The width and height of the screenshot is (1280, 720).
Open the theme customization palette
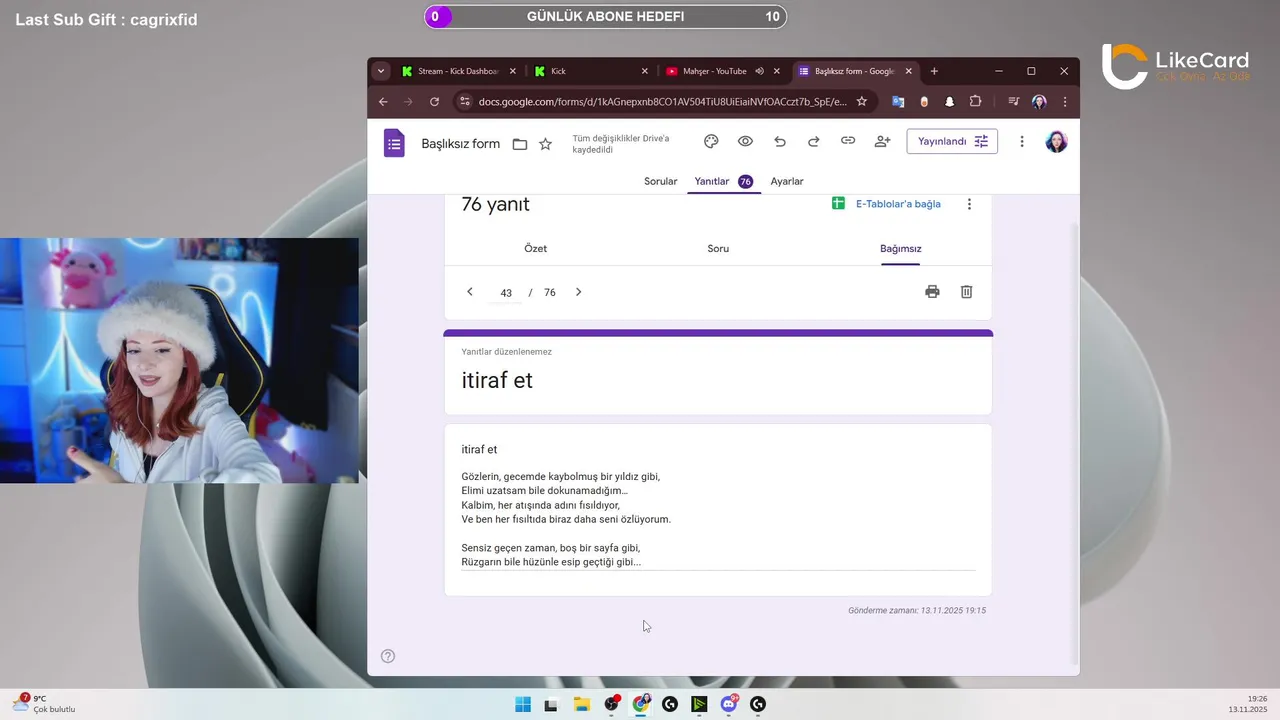click(711, 142)
